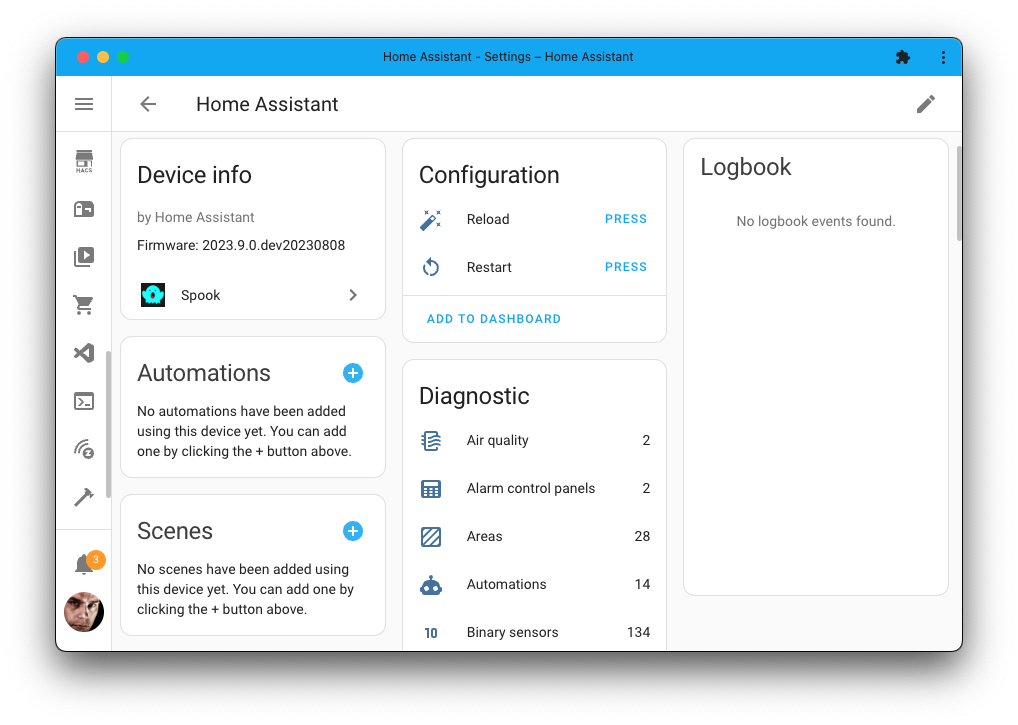Screen dimensions: 1018x725
Task: Open the browser extensions puzzle icon
Action: (x=903, y=57)
